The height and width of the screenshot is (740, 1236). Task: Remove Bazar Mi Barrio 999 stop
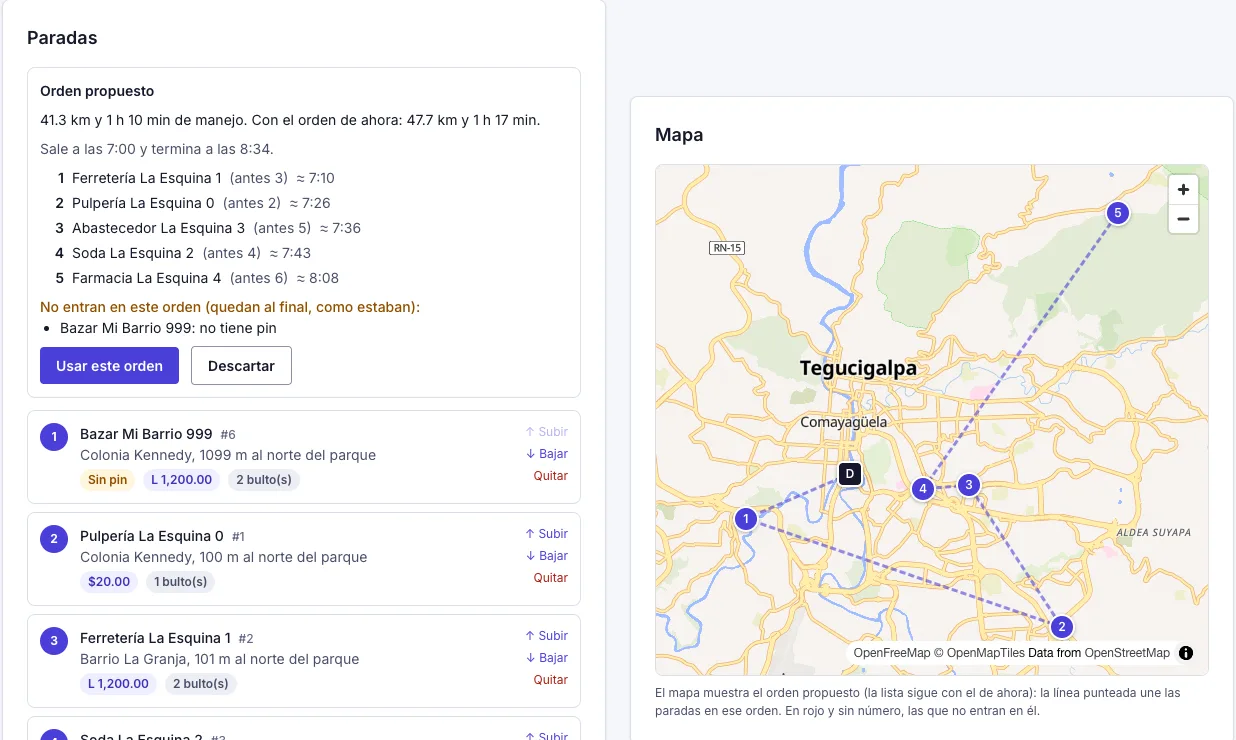(551, 476)
